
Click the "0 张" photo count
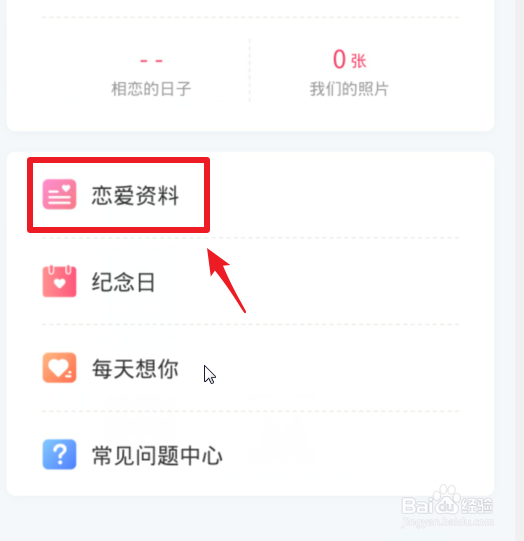(349, 59)
